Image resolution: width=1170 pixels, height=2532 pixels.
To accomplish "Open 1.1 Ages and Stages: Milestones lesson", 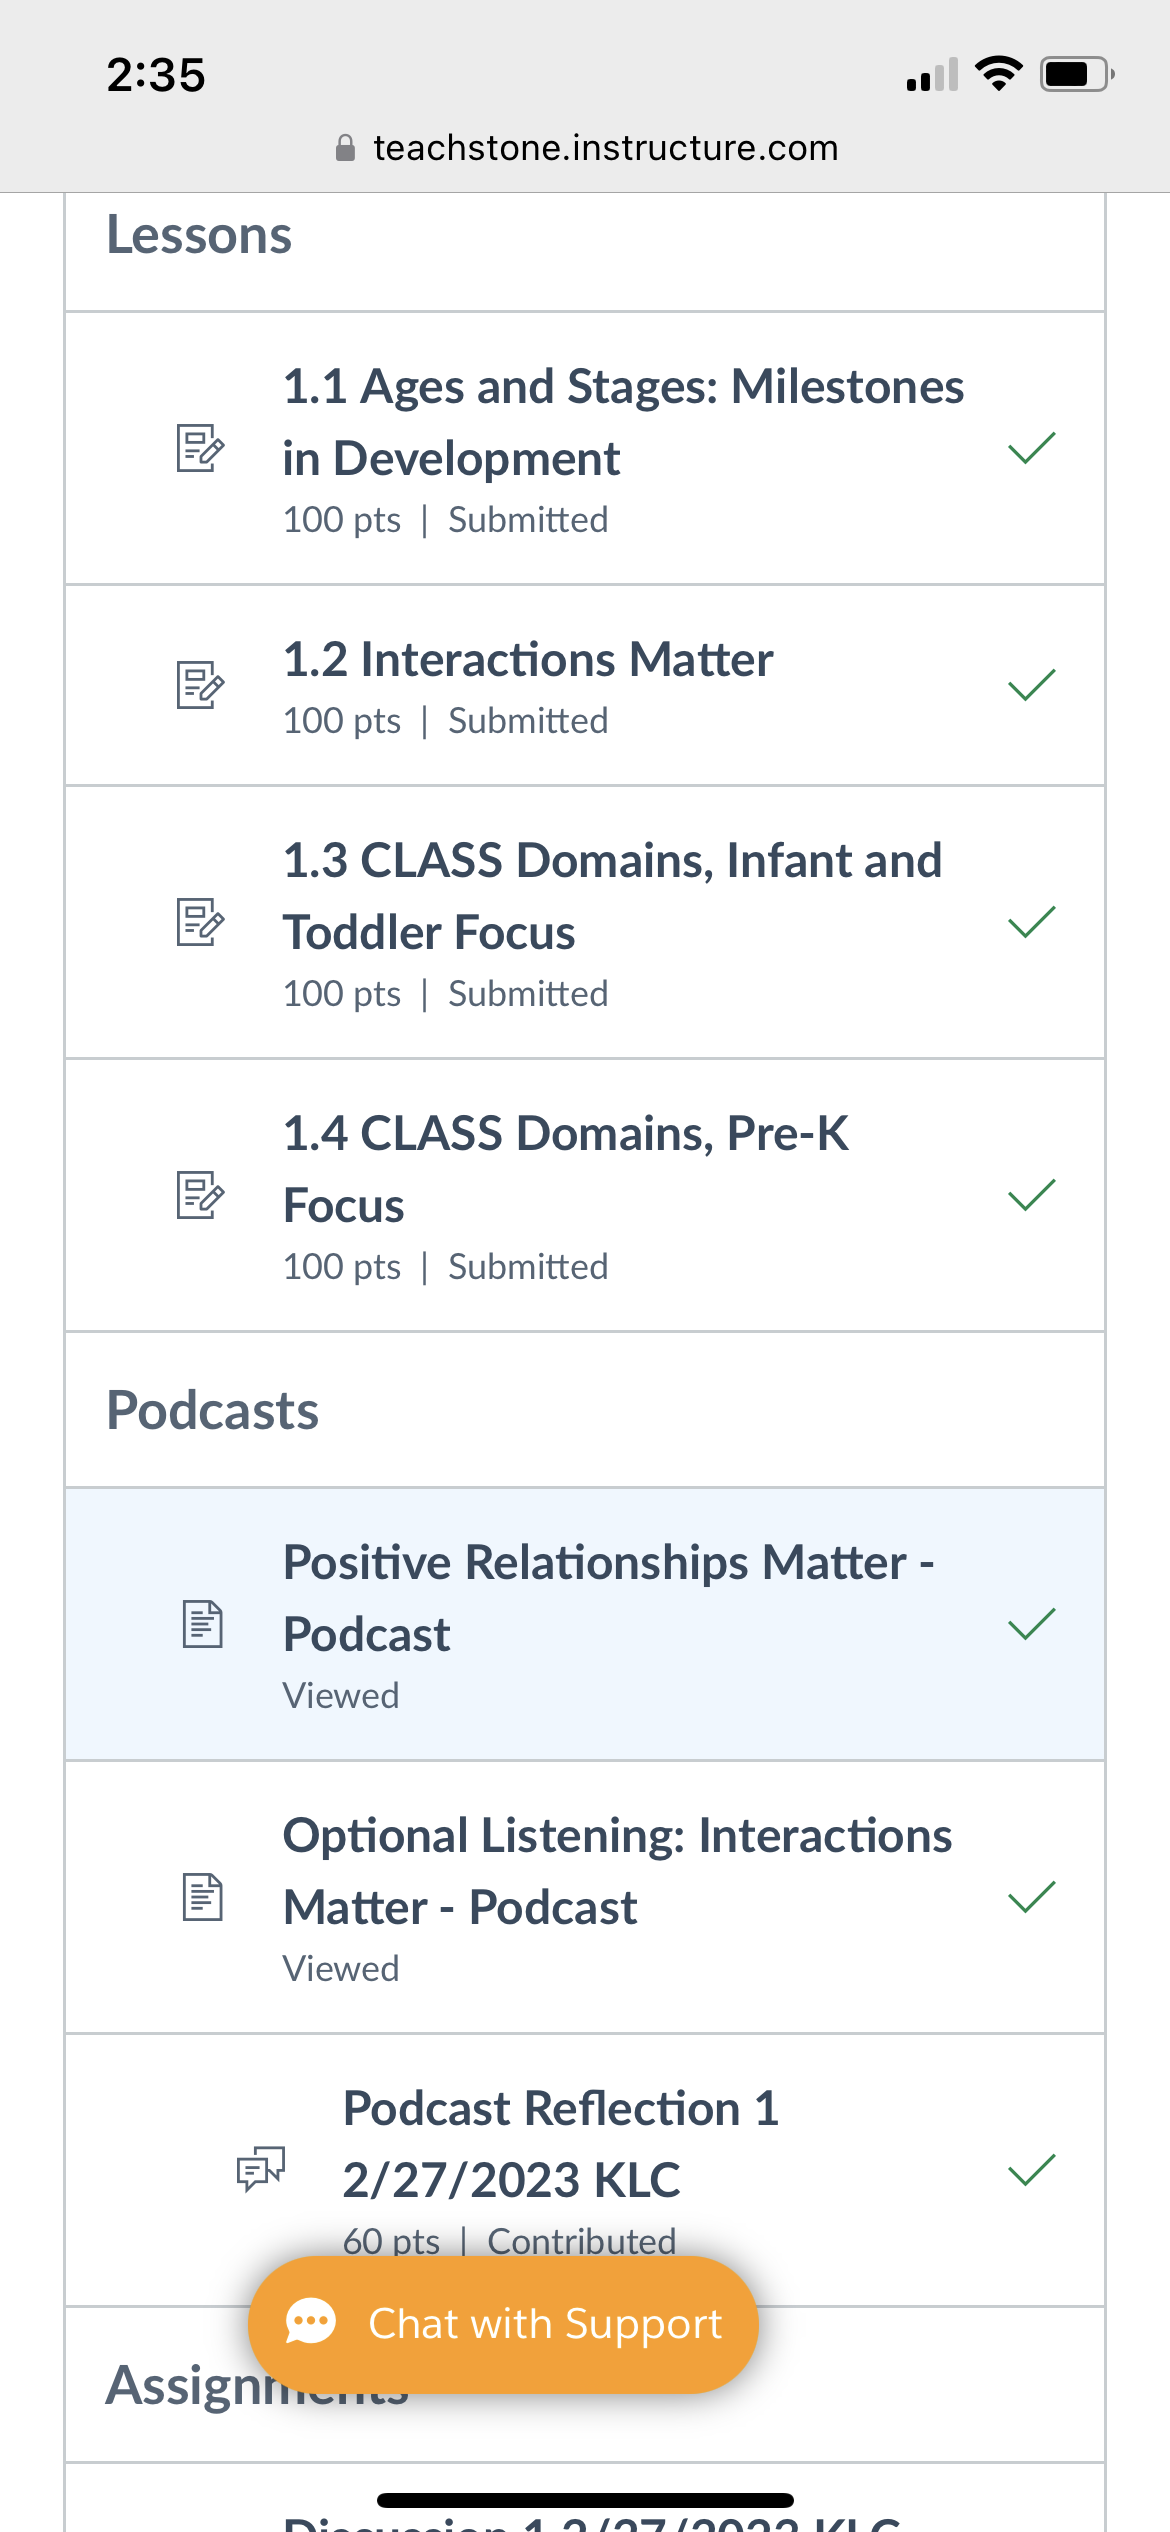I will tap(622, 422).
